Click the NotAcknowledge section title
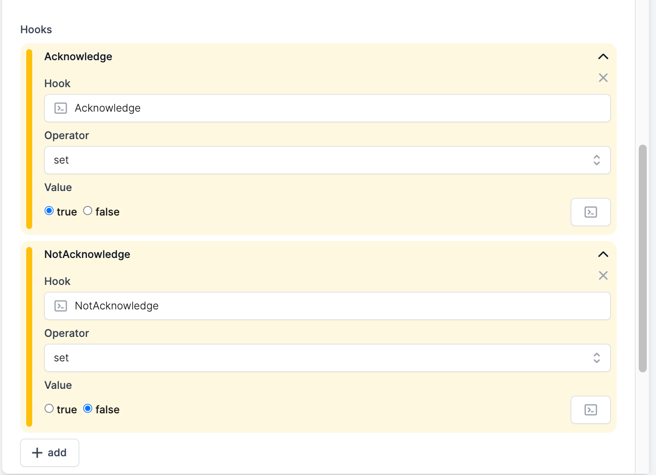The height and width of the screenshot is (475, 656). [x=87, y=254]
